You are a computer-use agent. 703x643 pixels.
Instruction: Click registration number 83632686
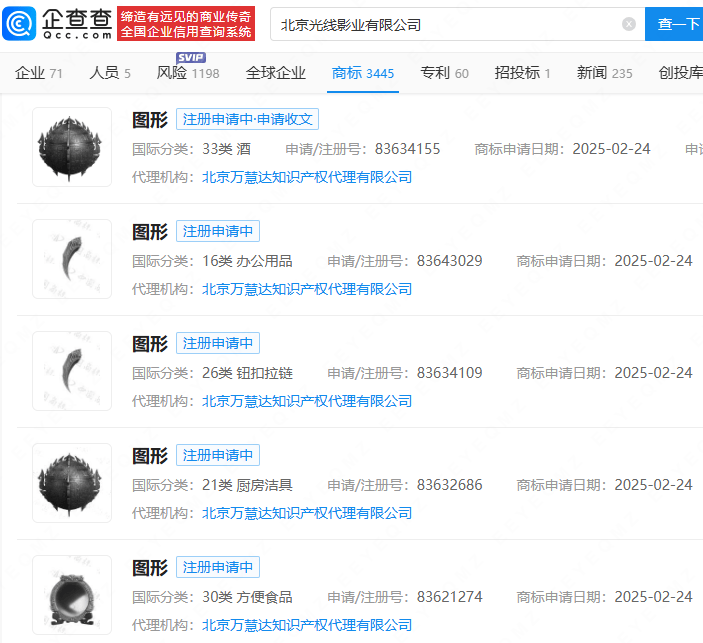pyautogui.click(x=450, y=485)
